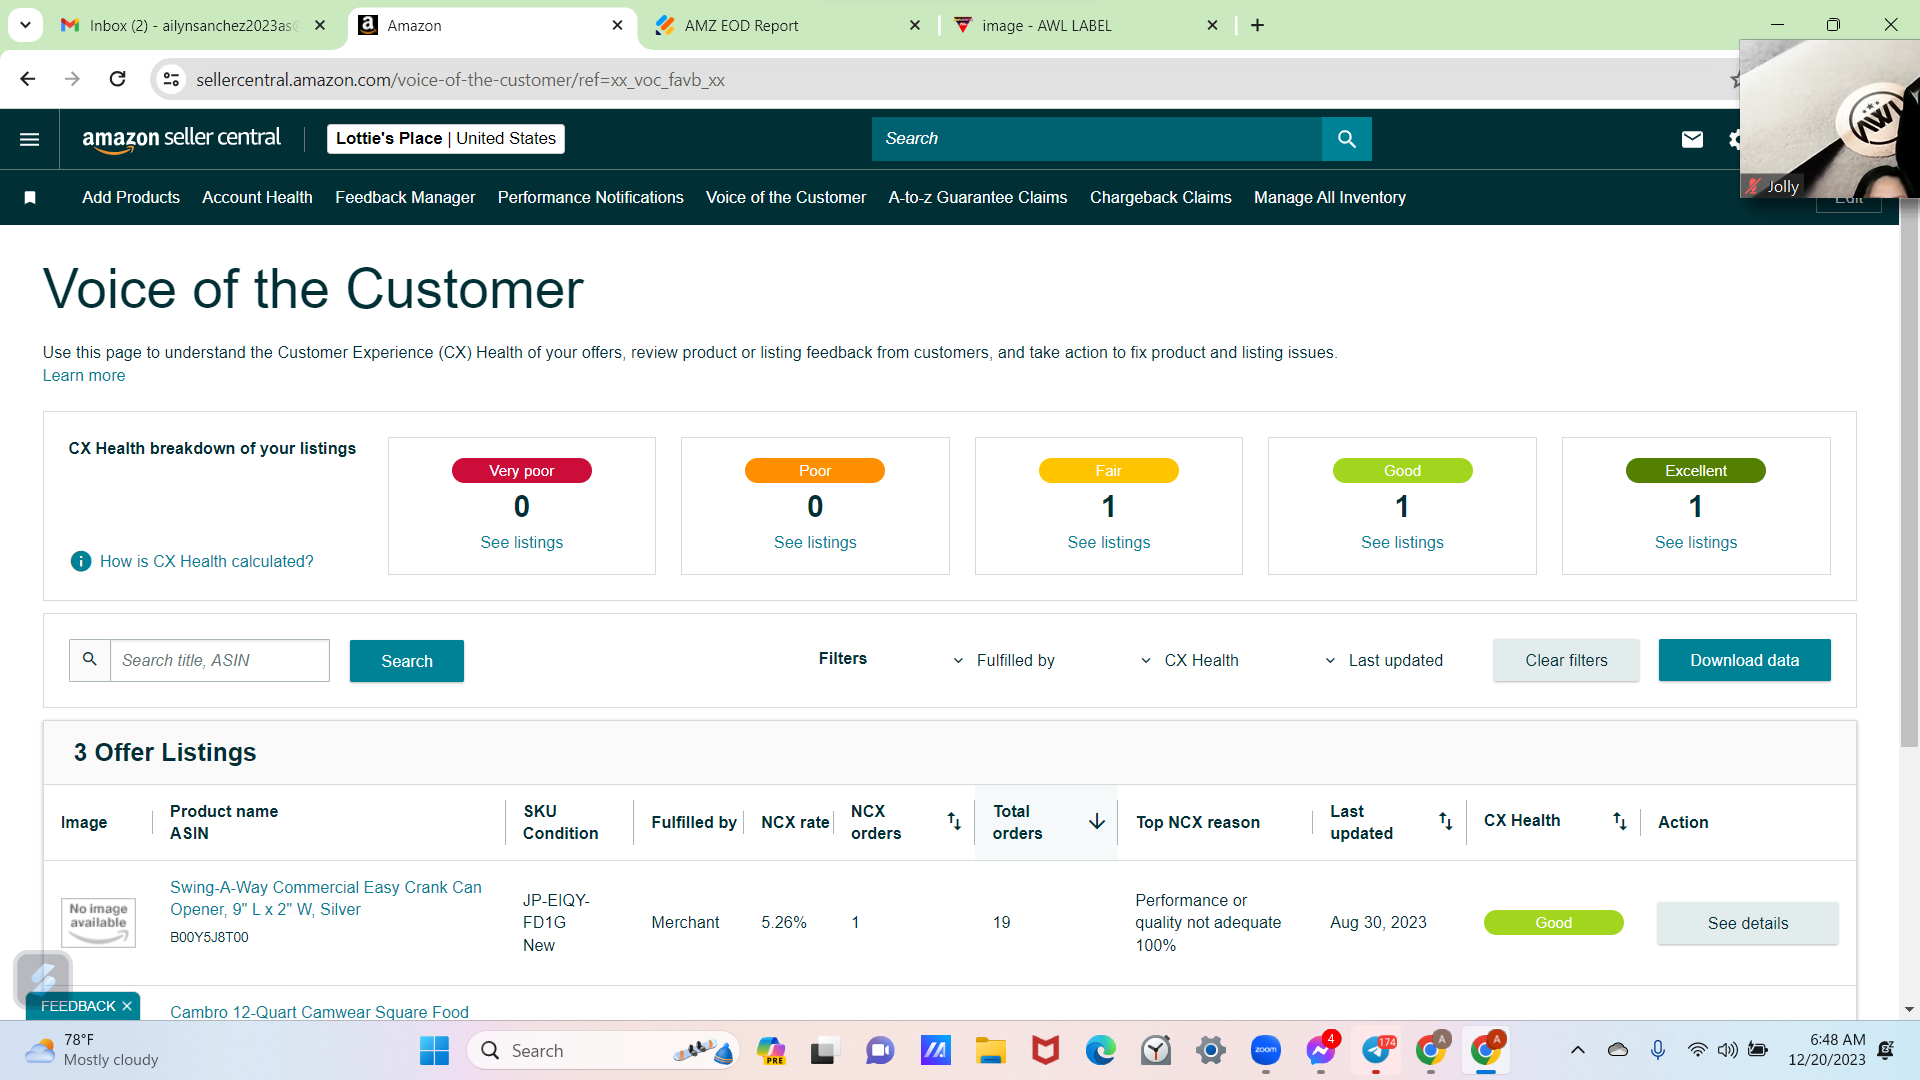This screenshot has height=1080, width=1920.
Task: Close the FEEDBACK tab with the X
Action: tap(127, 1007)
